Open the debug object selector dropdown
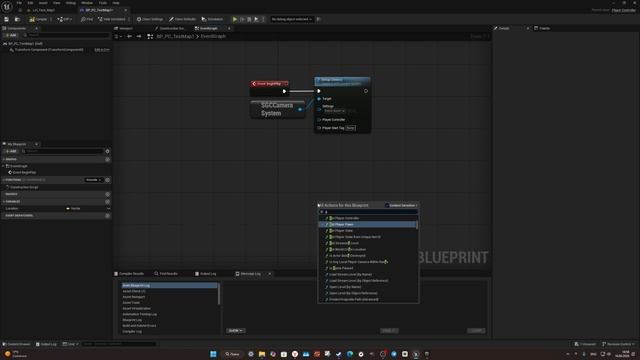 click(x=291, y=19)
